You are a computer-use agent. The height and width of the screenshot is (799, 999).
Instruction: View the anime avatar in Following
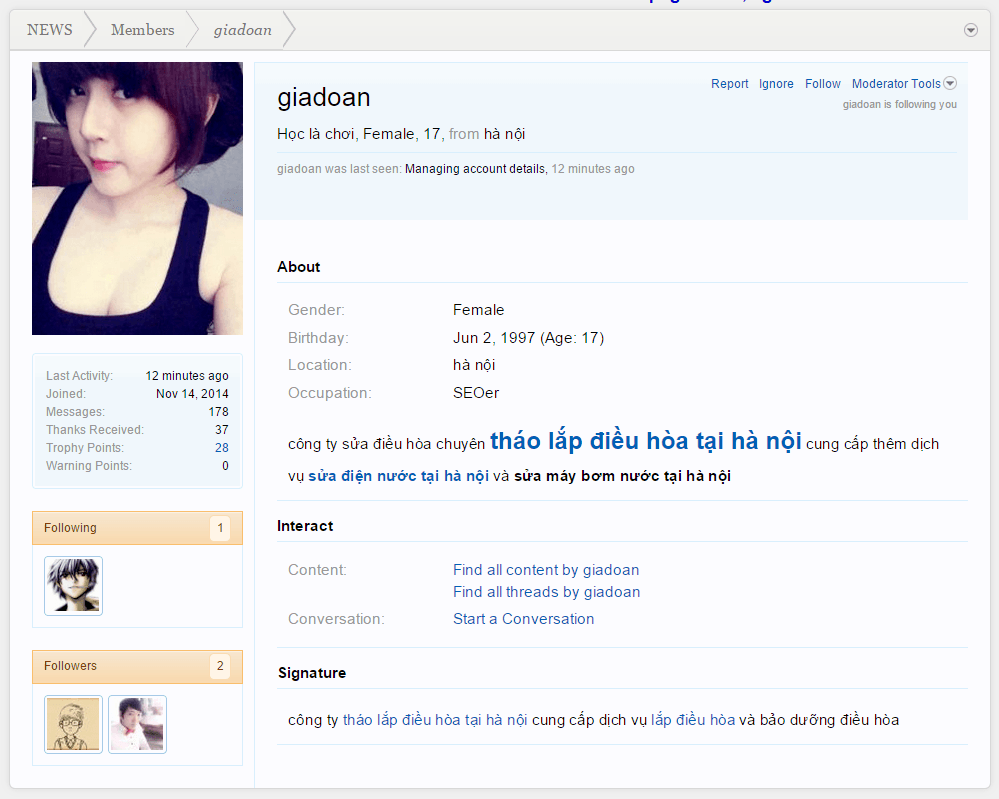pos(73,586)
